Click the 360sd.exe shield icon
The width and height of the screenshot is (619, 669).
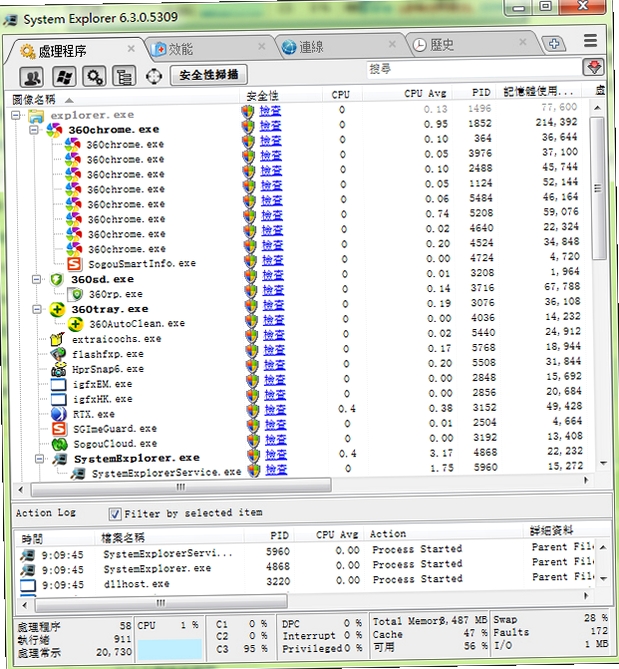pyautogui.click(x=57, y=279)
